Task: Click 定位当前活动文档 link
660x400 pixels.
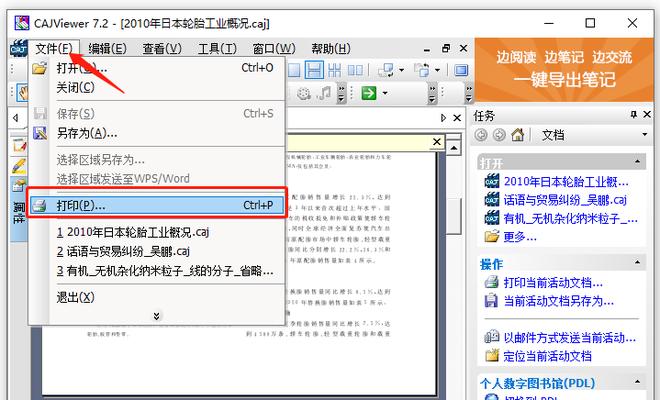Action: [547, 356]
